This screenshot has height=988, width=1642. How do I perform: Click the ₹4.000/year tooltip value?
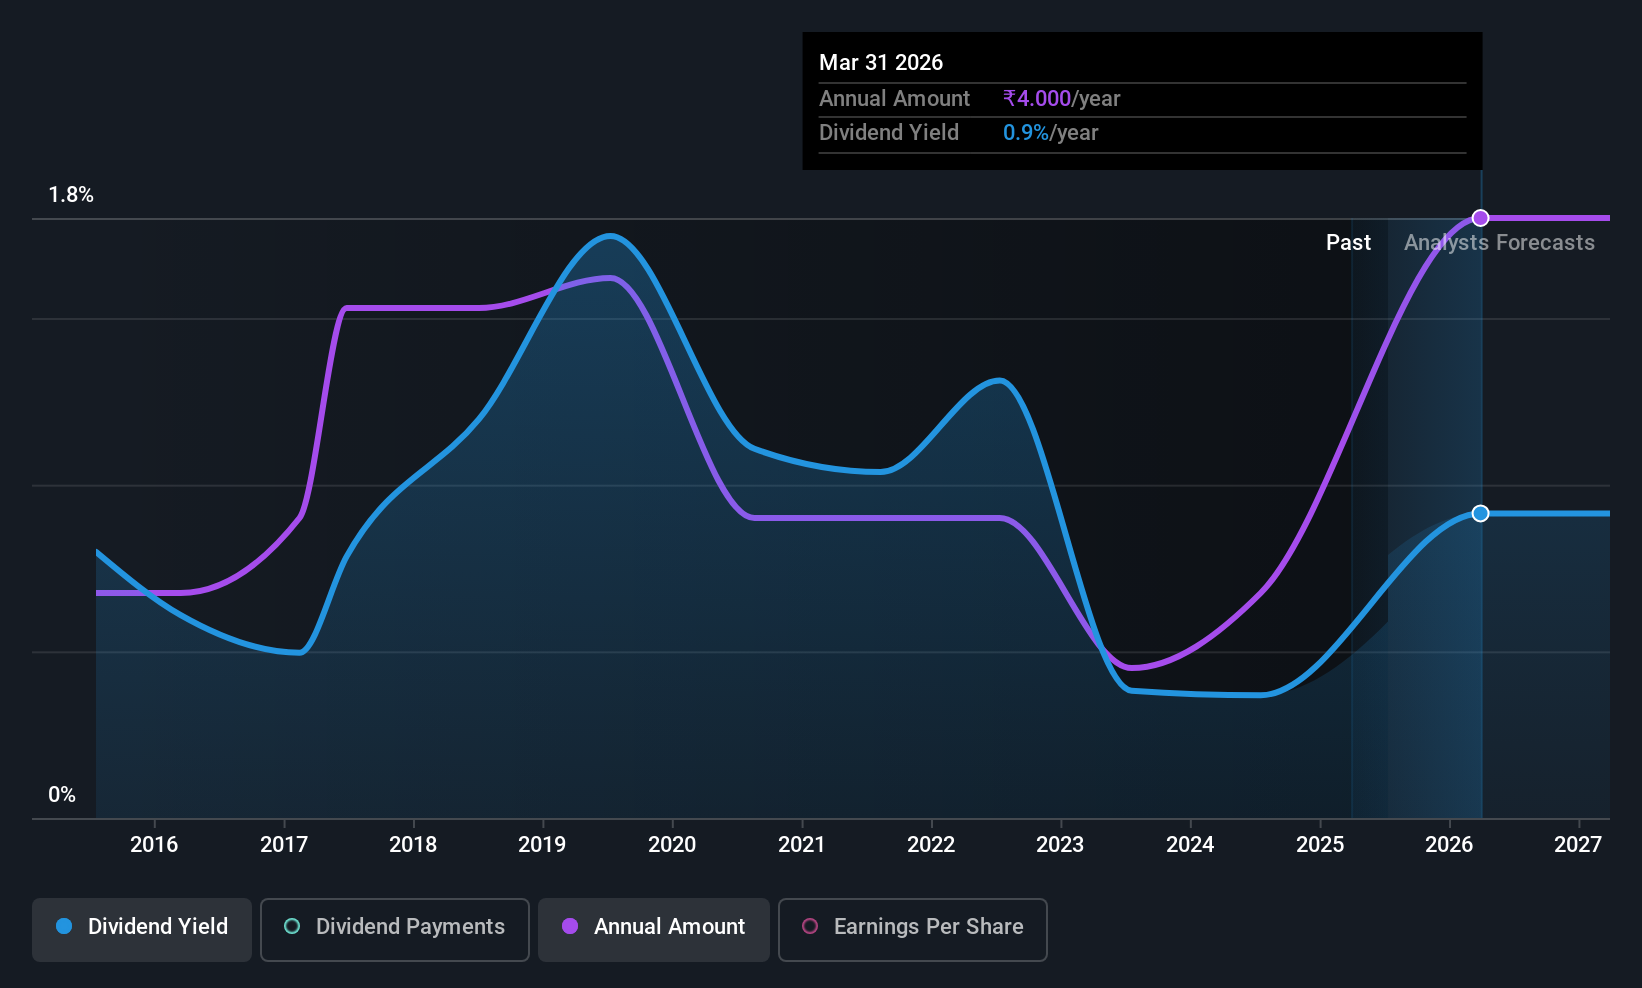tap(1061, 98)
